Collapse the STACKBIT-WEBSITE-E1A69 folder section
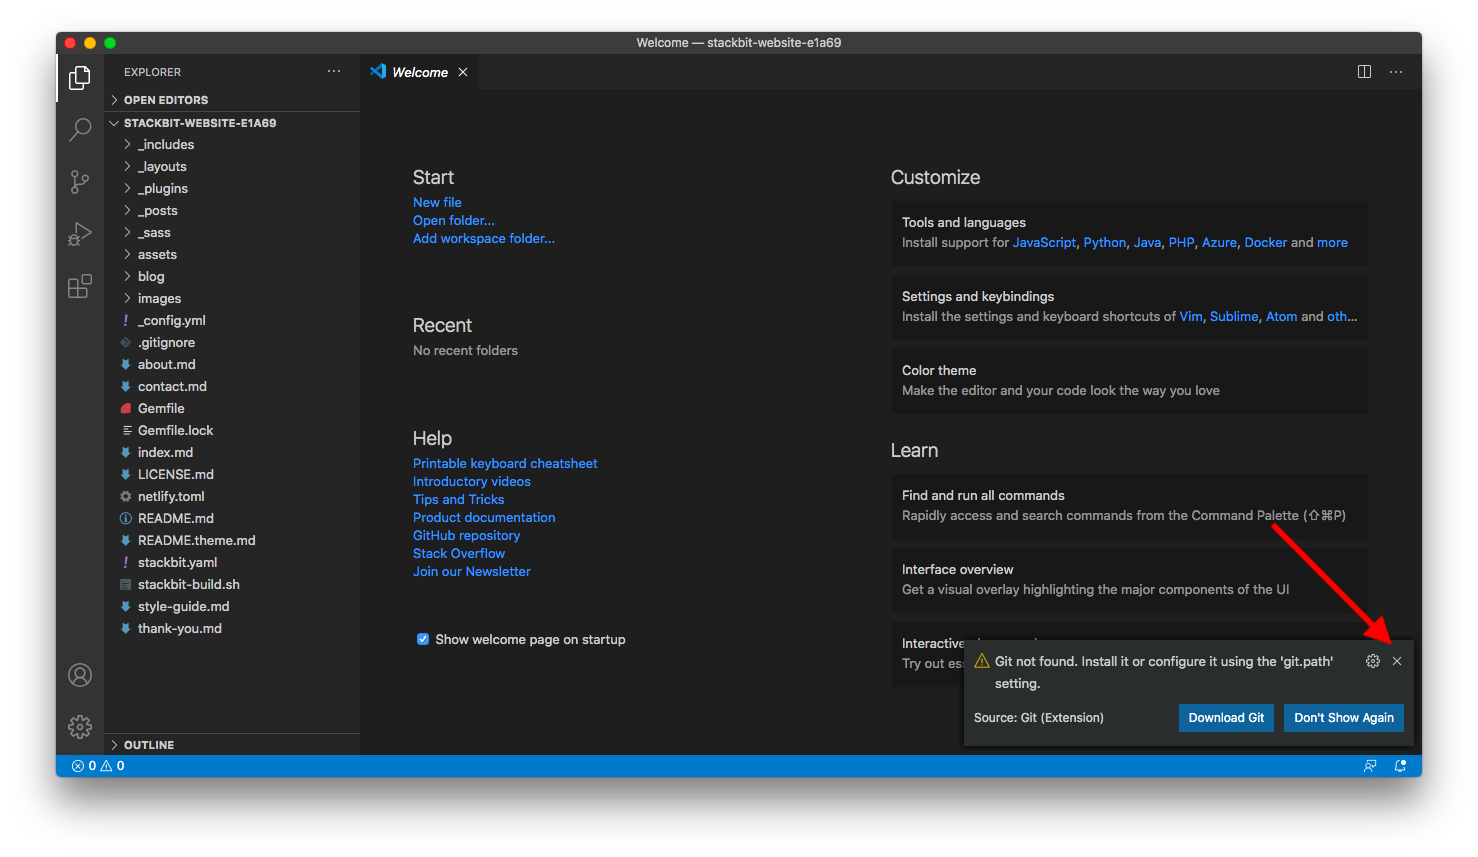1478x857 pixels. (232, 123)
